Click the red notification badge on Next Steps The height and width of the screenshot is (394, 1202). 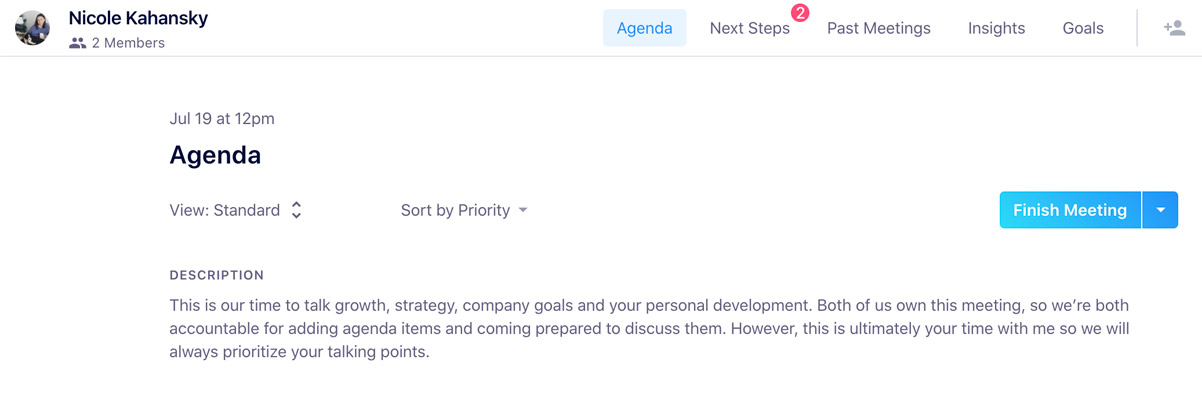(800, 13)
